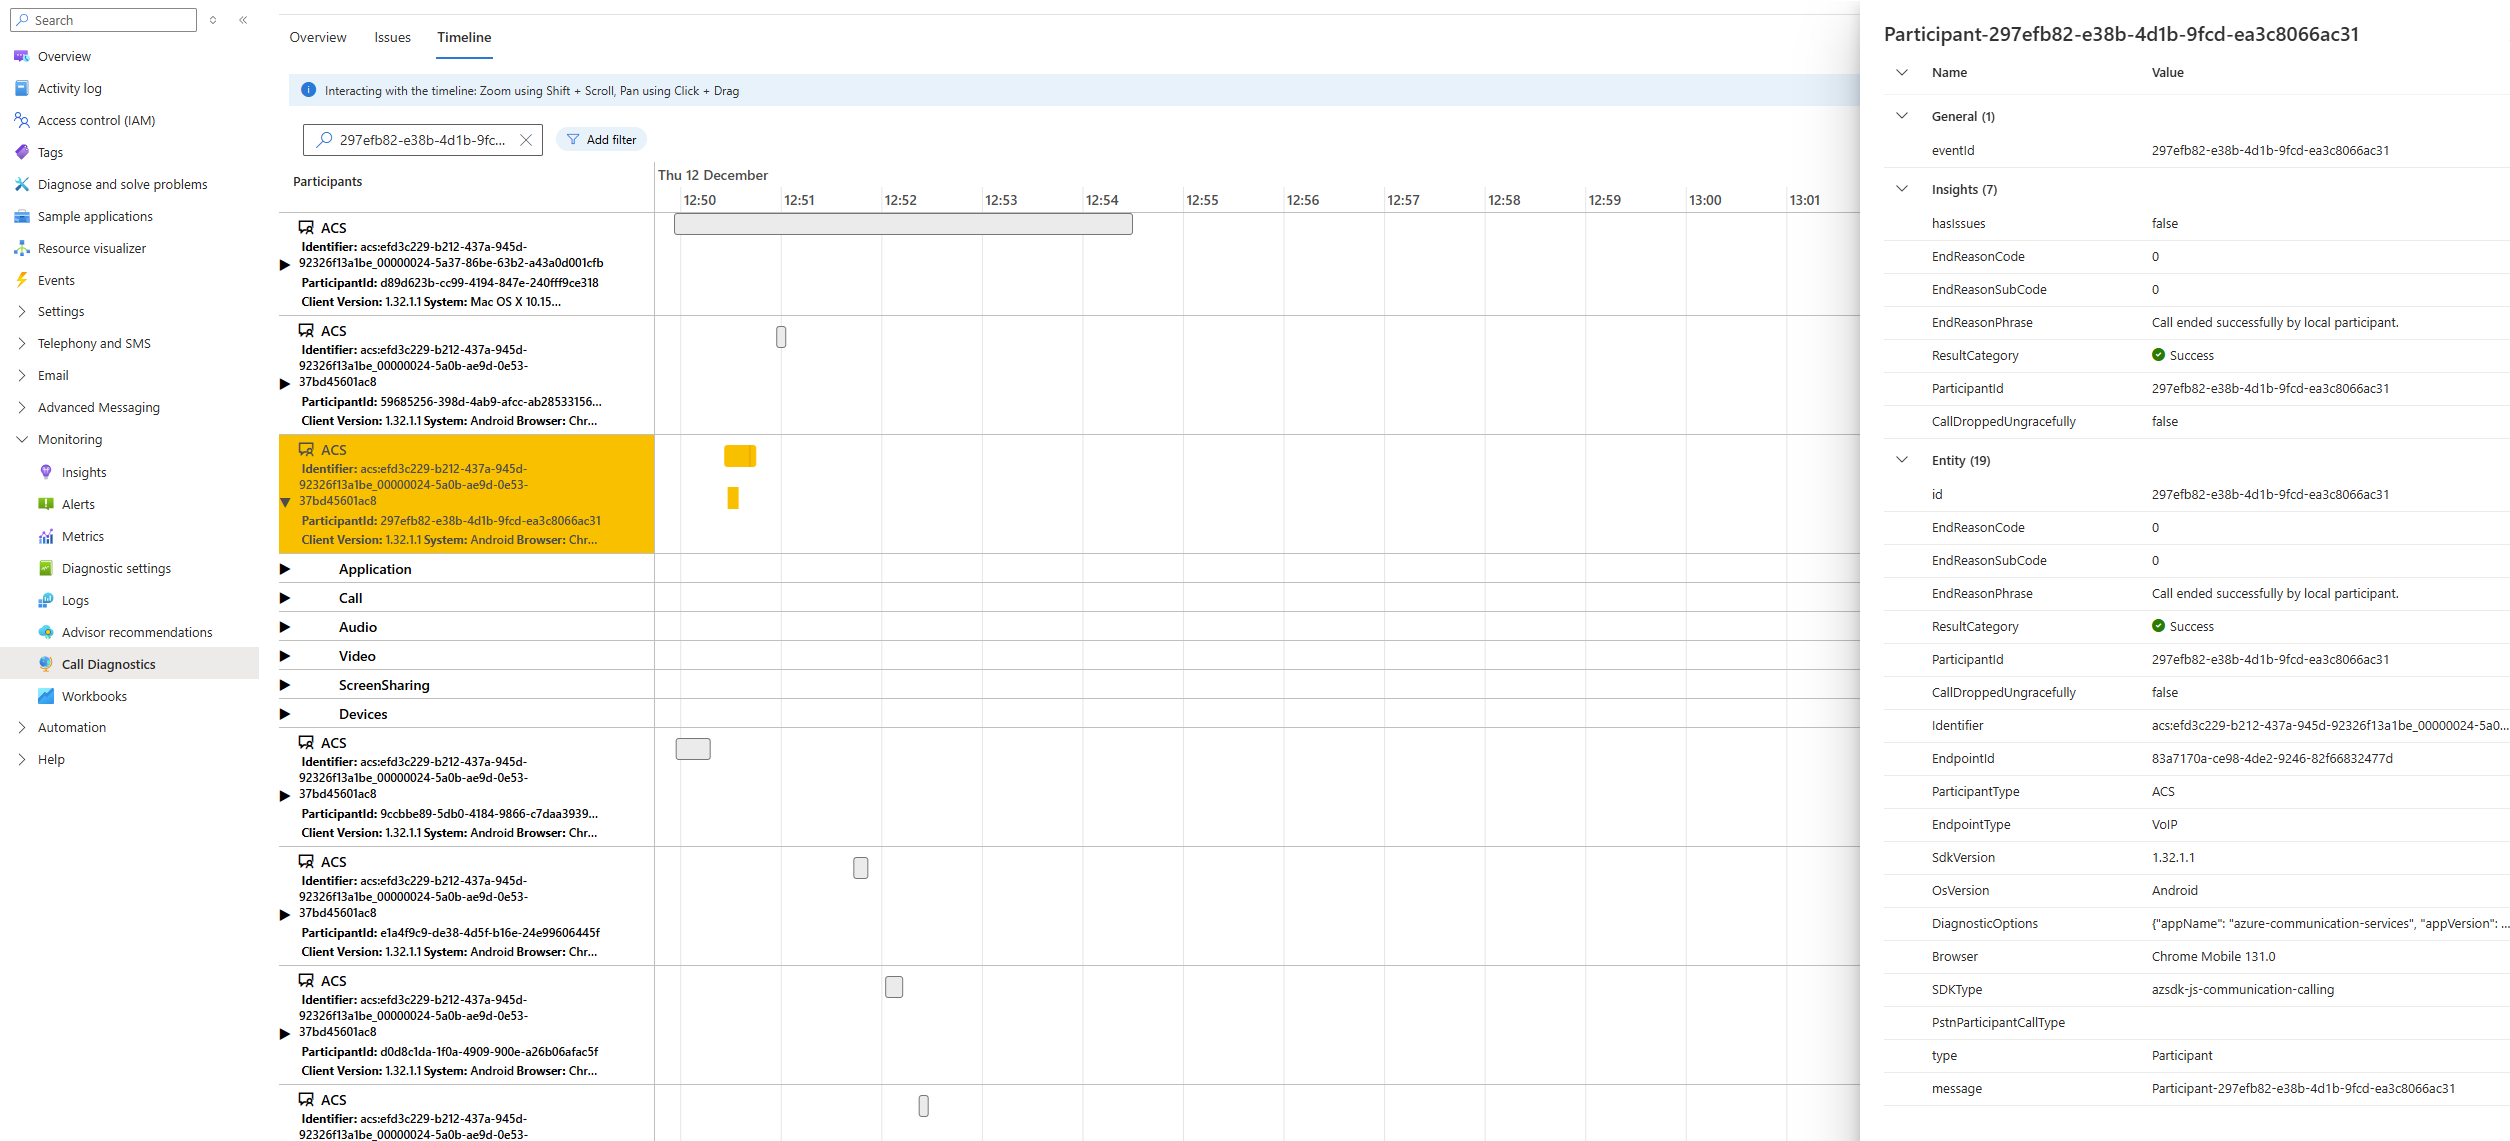Viewport: 2510px width, 1141px height.
Task: Expand the ScreenSharing timeline row
Action: (285, 685)
